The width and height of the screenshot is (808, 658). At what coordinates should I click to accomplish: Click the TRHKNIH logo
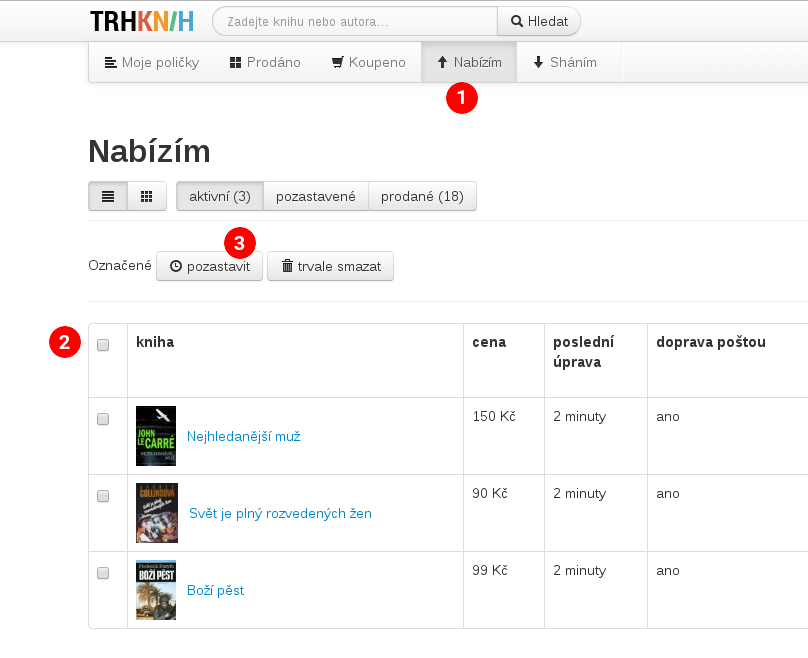point(141,21)
